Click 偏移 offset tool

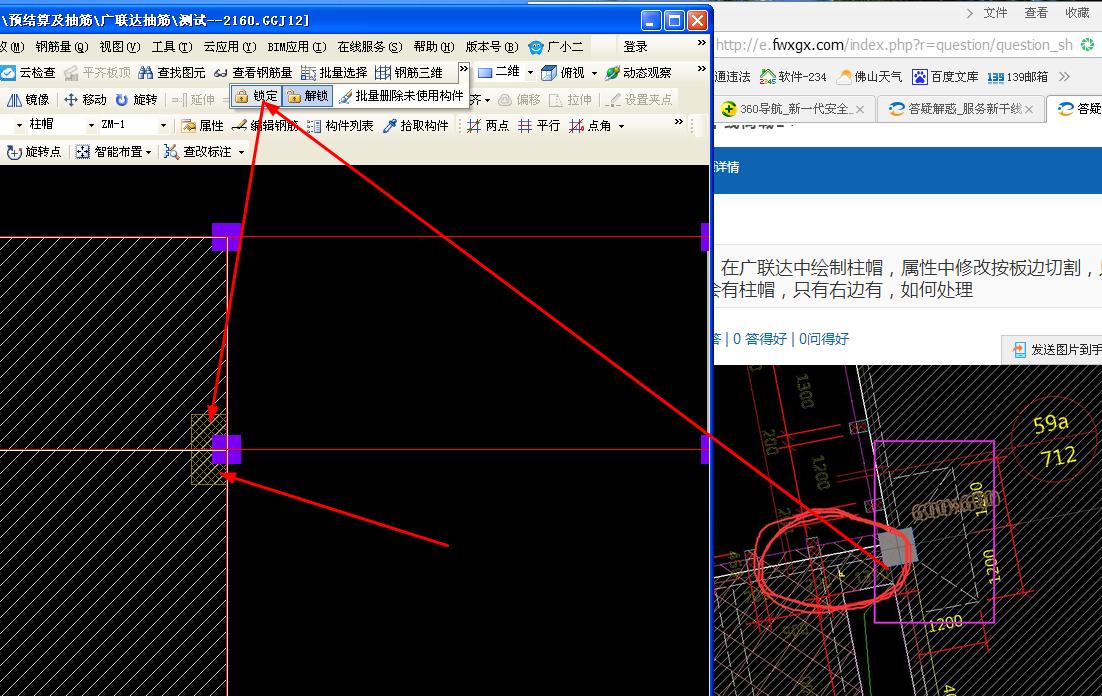[x=519, y=100]
